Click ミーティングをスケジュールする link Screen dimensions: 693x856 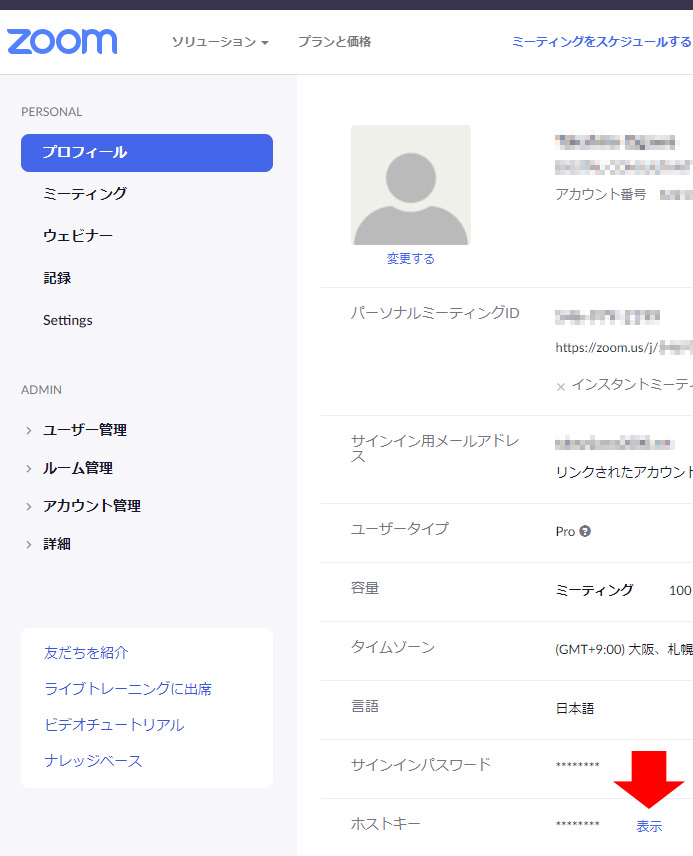click(x=601, y=42)
